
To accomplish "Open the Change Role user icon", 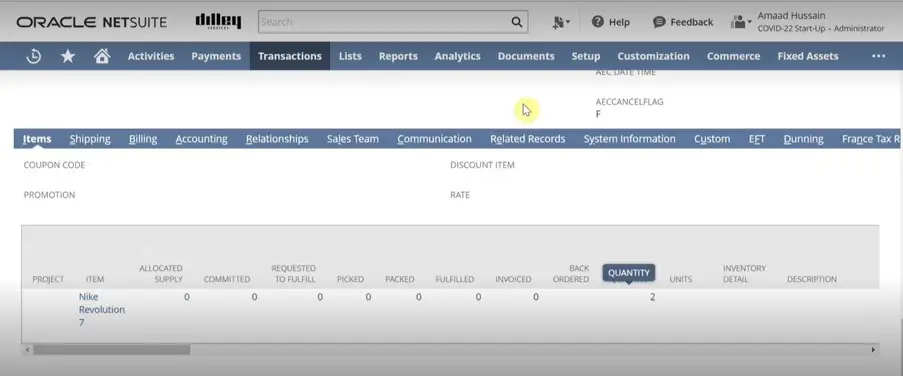I will [741, 22].
